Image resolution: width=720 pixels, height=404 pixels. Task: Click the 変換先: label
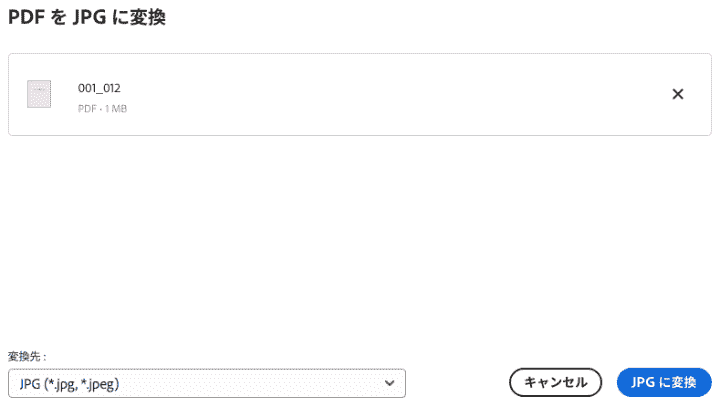click(28, 356)
